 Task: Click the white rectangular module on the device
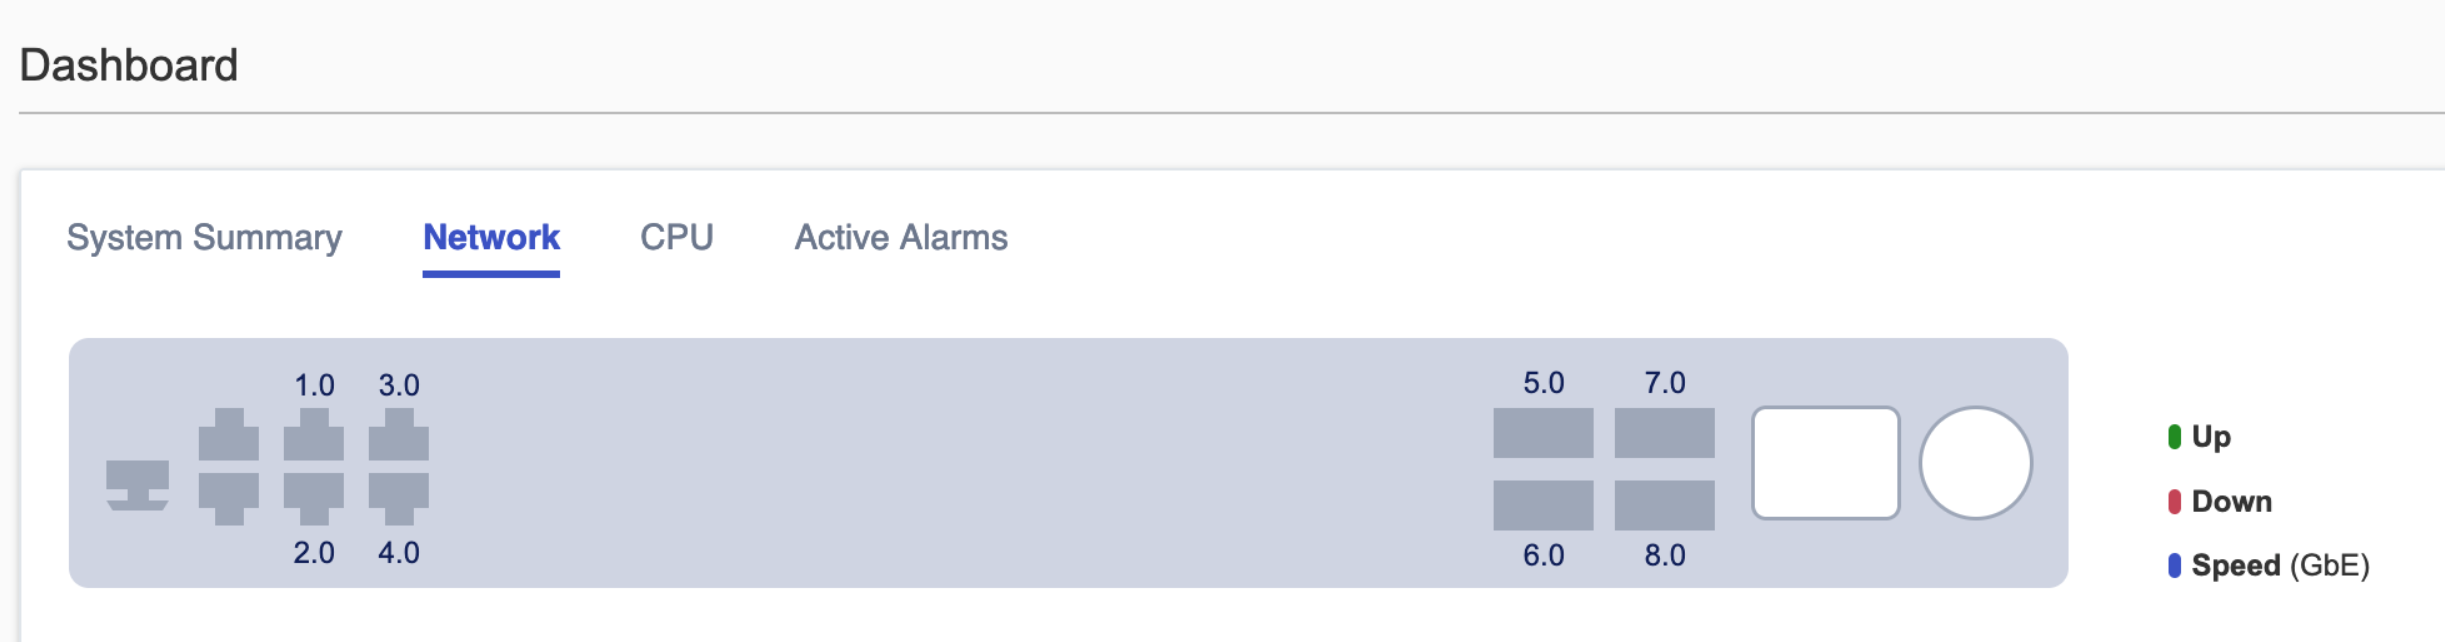(1825, 463)
